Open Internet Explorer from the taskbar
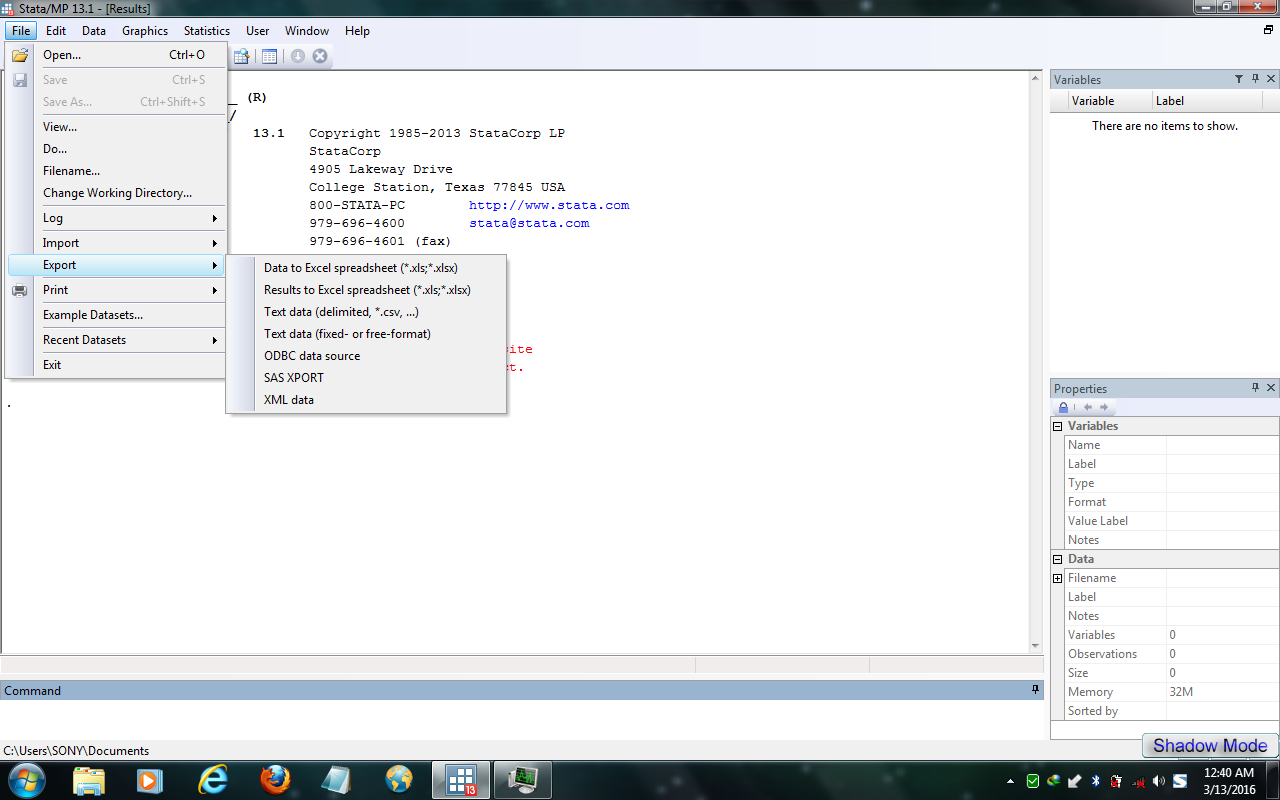The width and height of the screenshot is (1280, 800). (213, 780)
